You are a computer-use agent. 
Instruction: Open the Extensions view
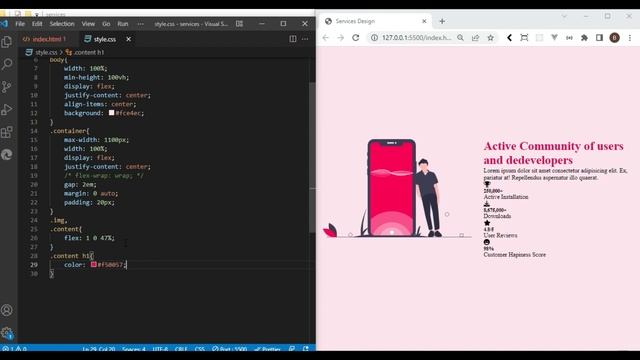point(7,132)
